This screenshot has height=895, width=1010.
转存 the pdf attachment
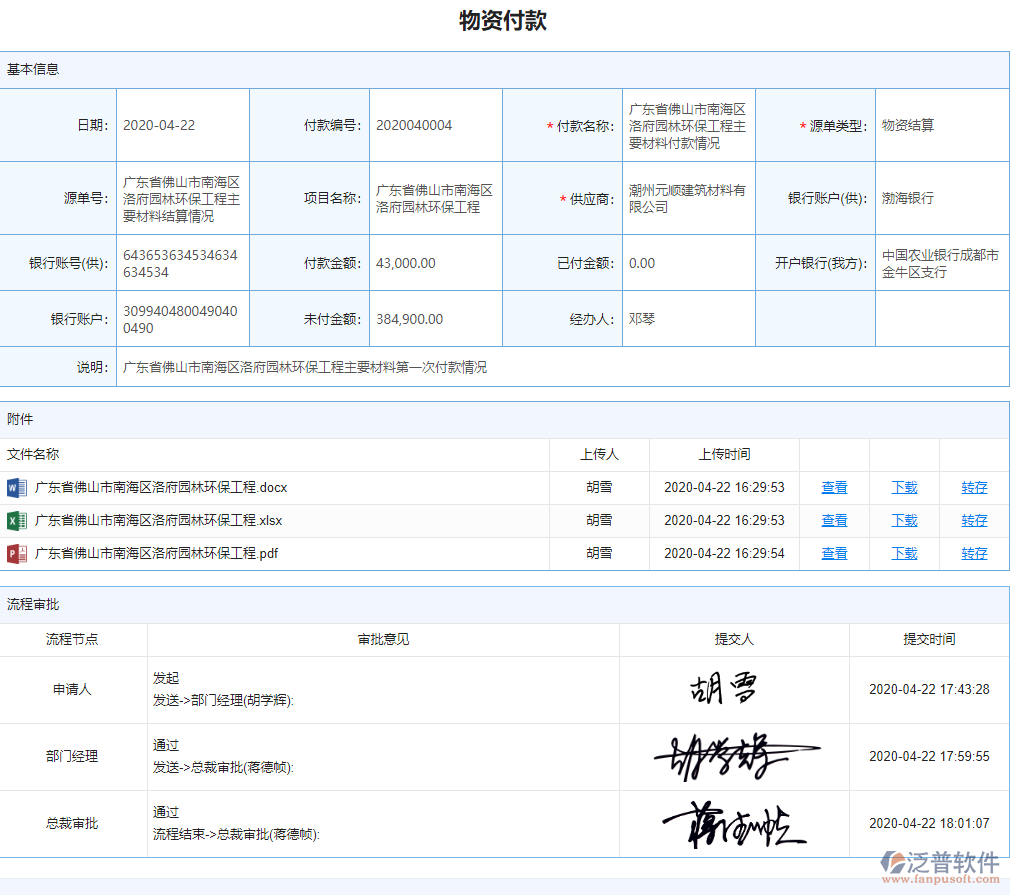pyautogui.click(x=973, y=553)
